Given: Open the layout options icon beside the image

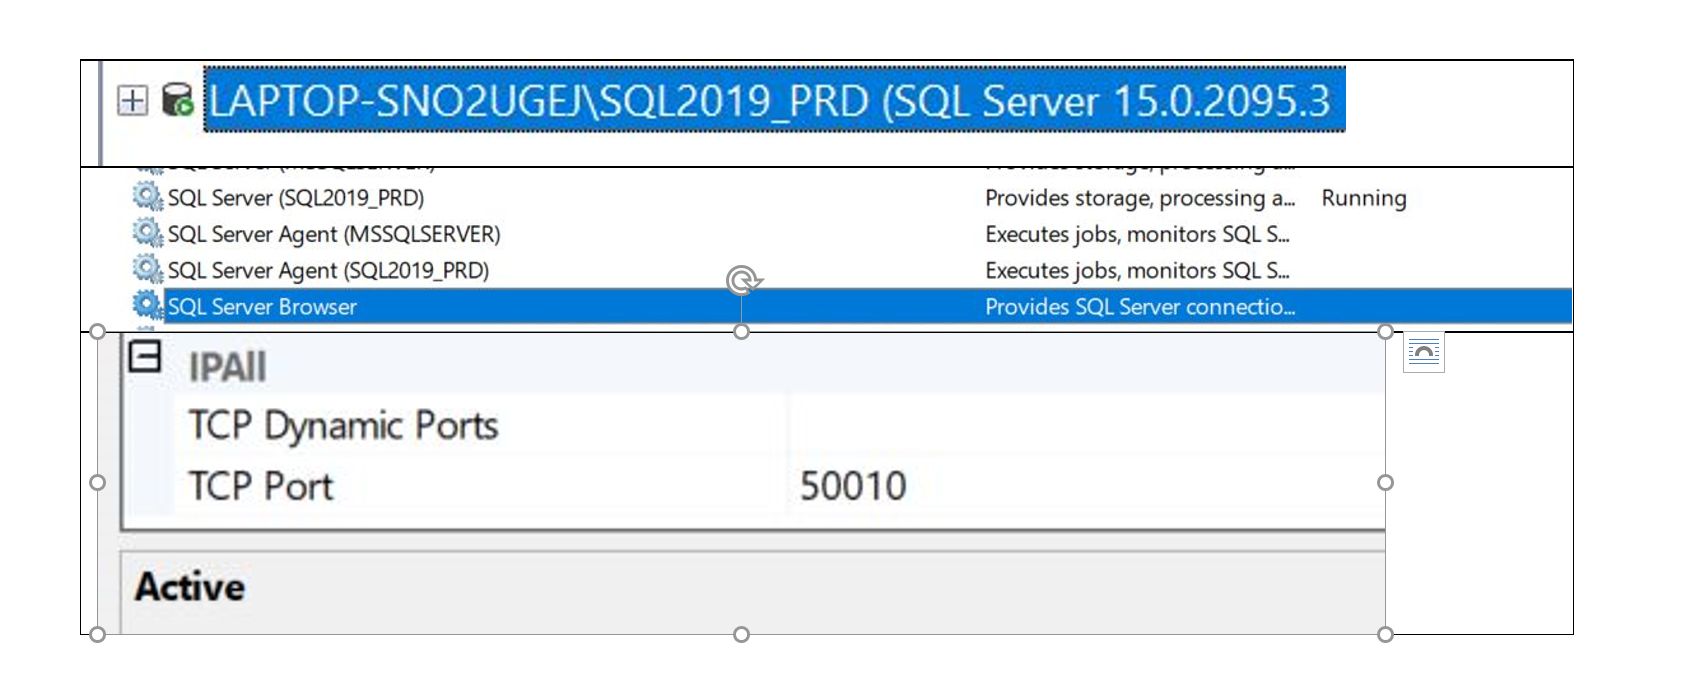Looking at the screenshot, I should click(x=1424, y=352).
